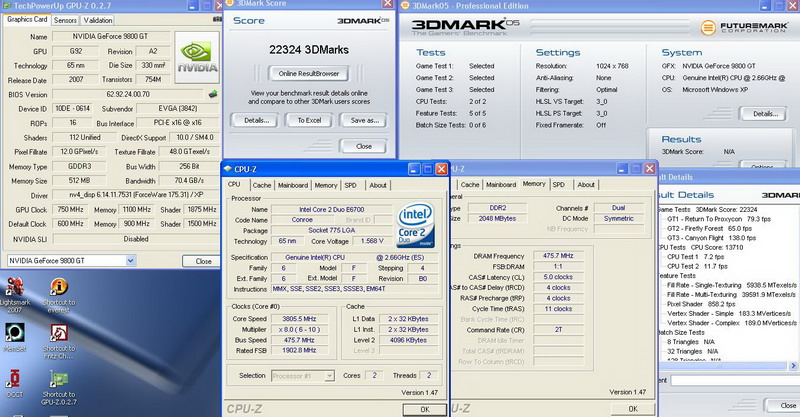Click Close button in Result Details window
The height and width of the screenshot is (417, 800).
tap(785, 405)
